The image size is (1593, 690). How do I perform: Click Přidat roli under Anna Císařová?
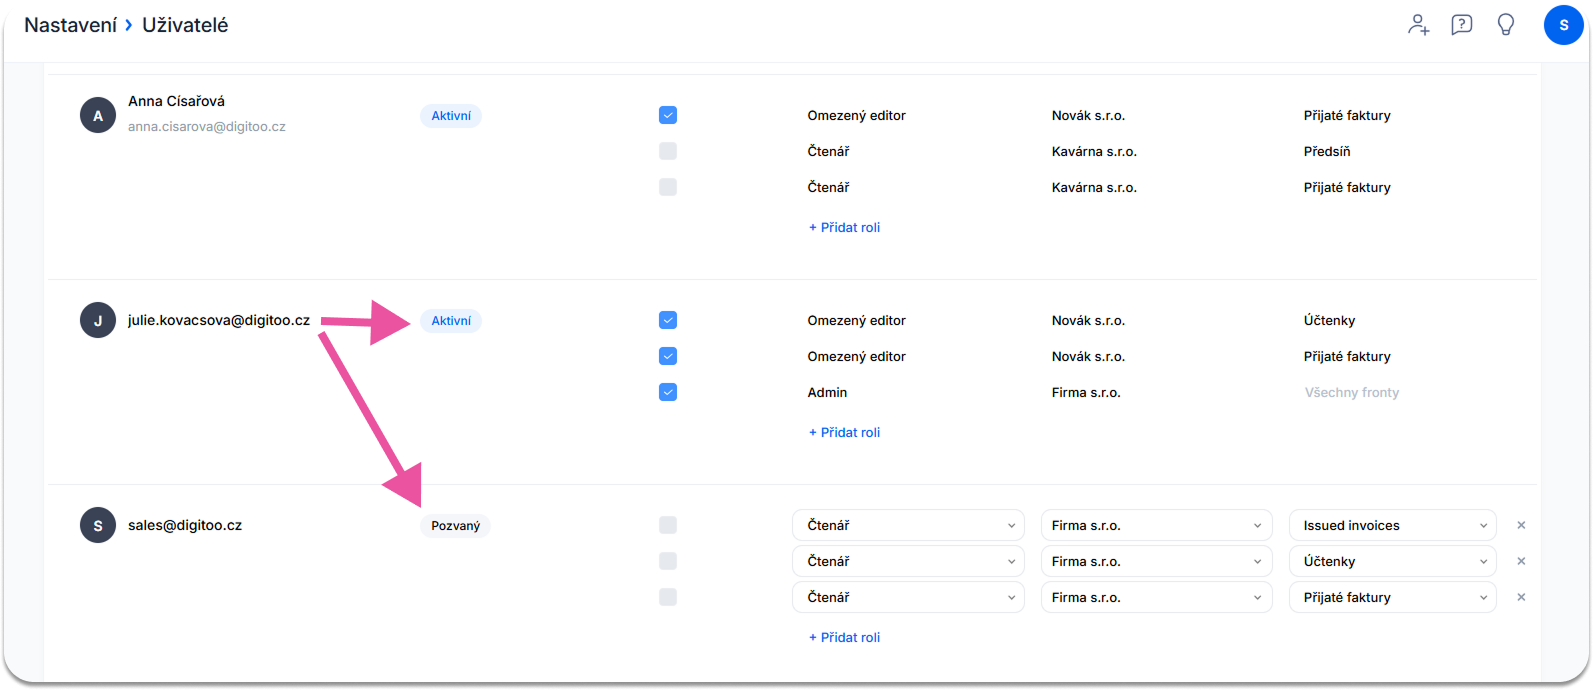point(844,227)
